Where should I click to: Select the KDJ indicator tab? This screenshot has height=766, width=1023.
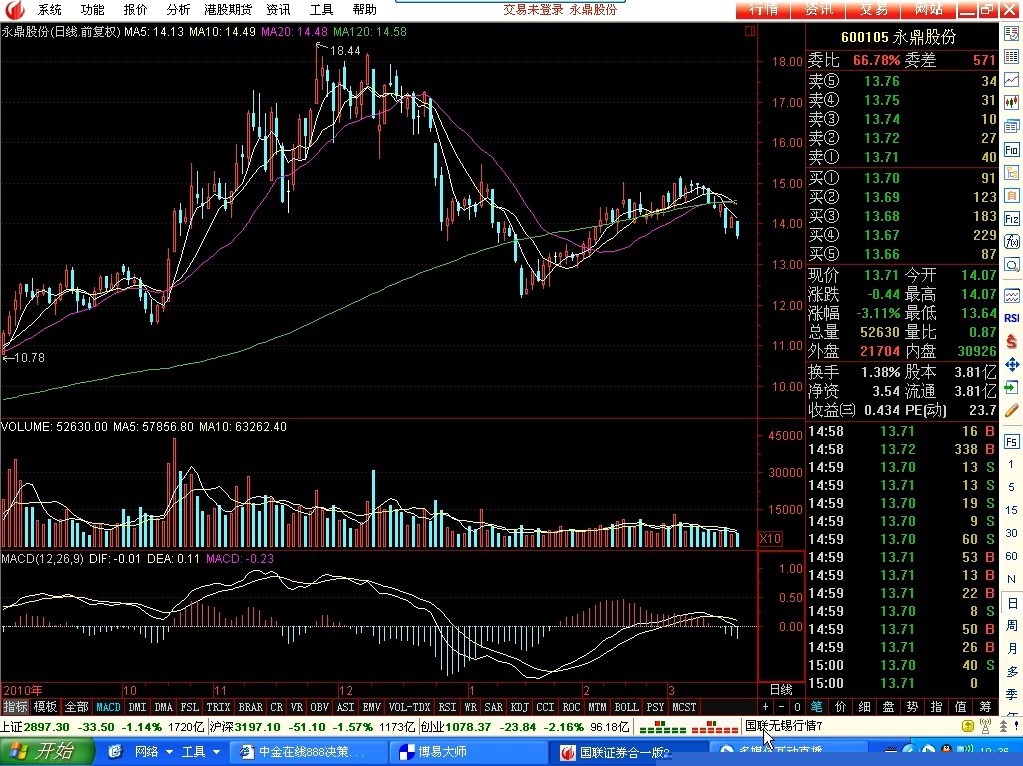519,707
